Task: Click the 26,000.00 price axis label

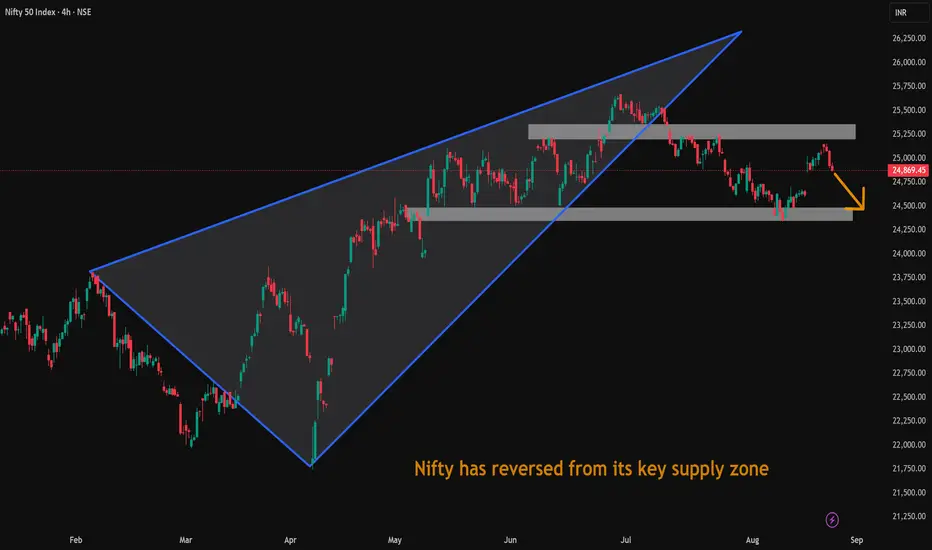Action: pyautogui.click(x=909, y=62)
